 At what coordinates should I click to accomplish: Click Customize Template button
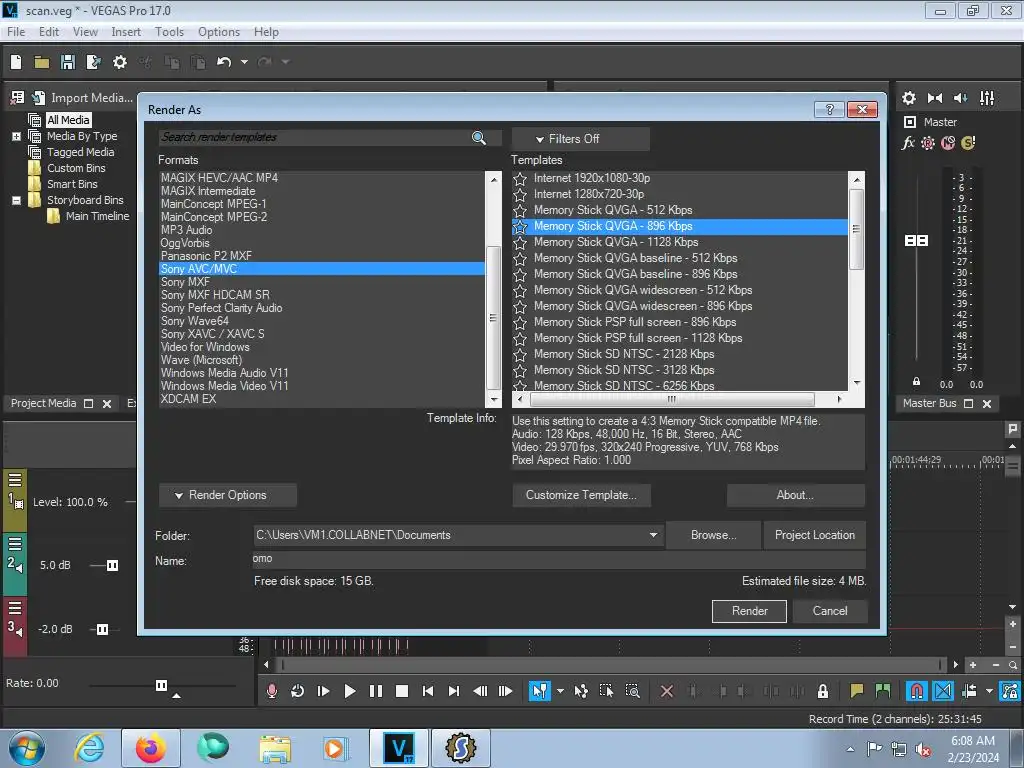coord(581,495)
